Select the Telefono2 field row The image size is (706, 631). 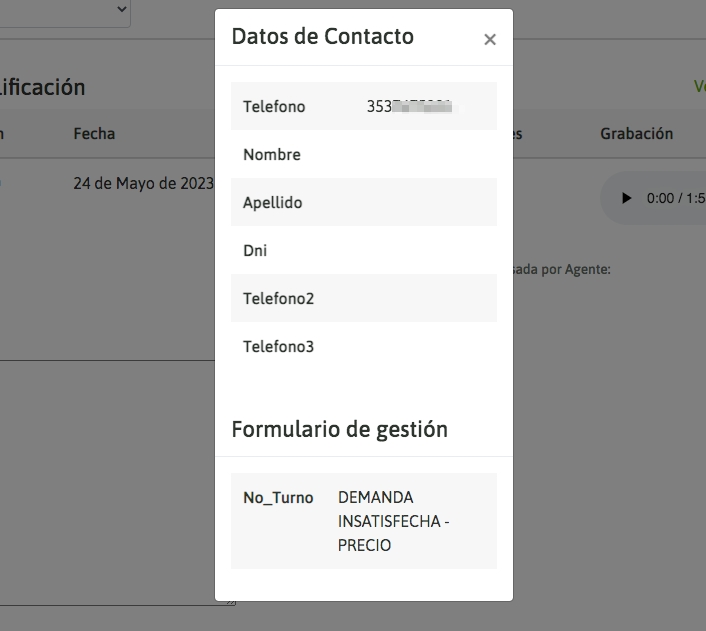pos(279,298)
